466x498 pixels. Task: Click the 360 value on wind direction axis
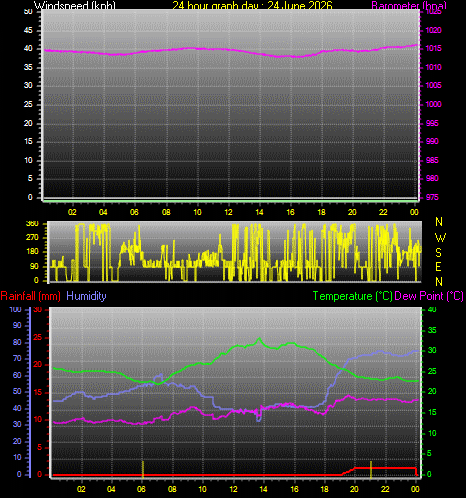32,224
